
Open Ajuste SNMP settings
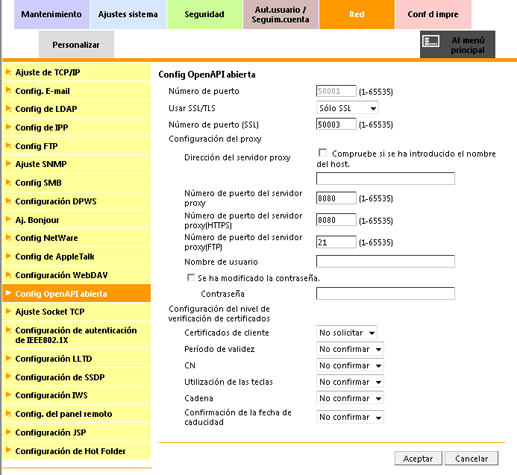tap(77, 164)
